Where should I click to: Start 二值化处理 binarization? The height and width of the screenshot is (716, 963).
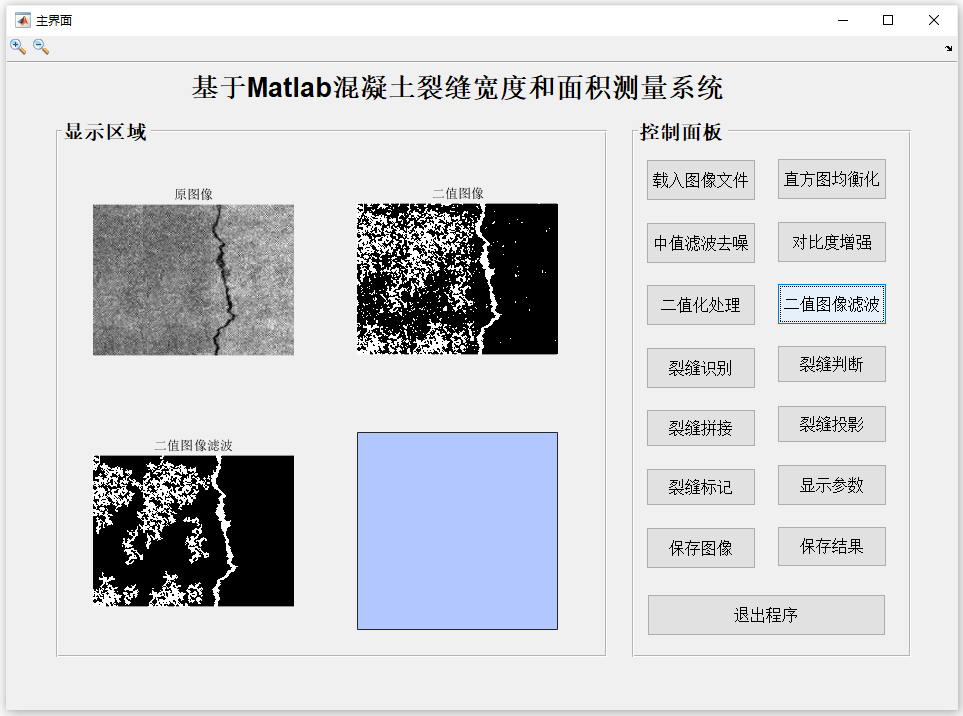click(x=701, y=305)
